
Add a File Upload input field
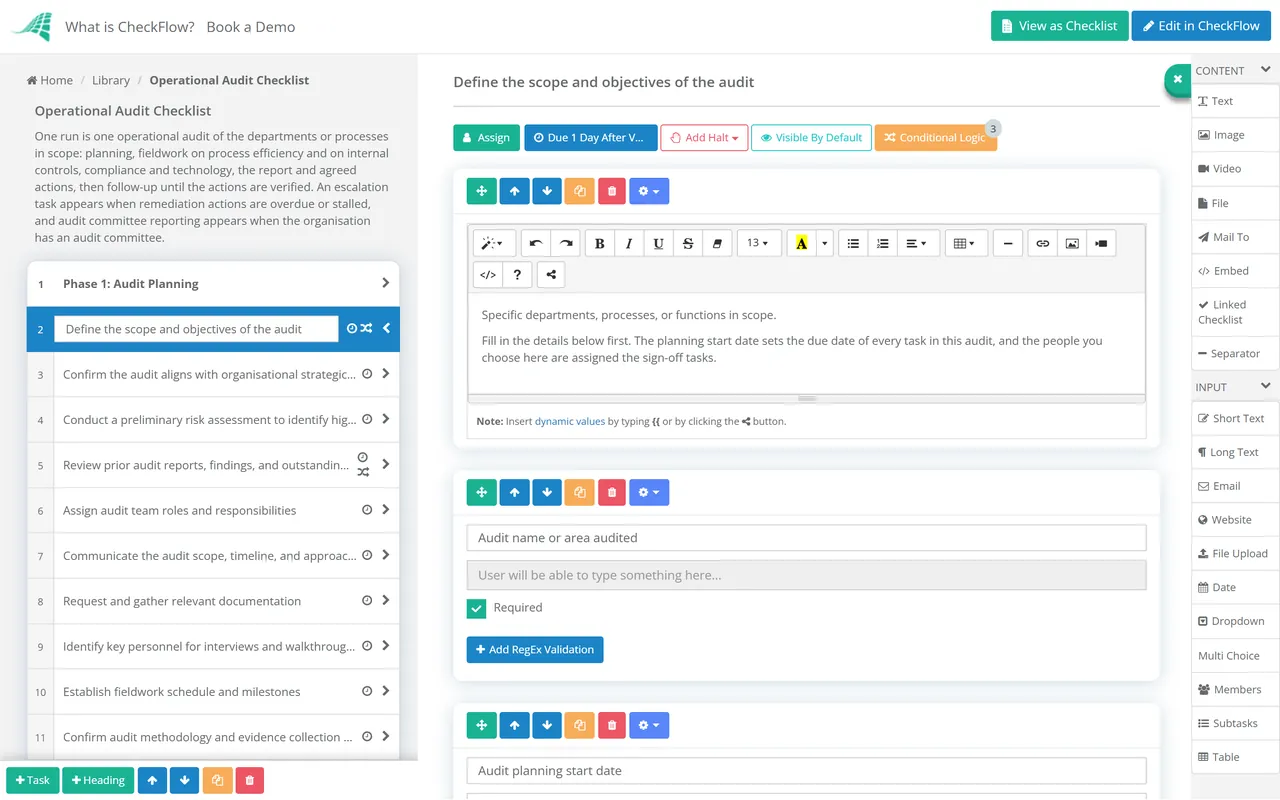pos(1236,553)
